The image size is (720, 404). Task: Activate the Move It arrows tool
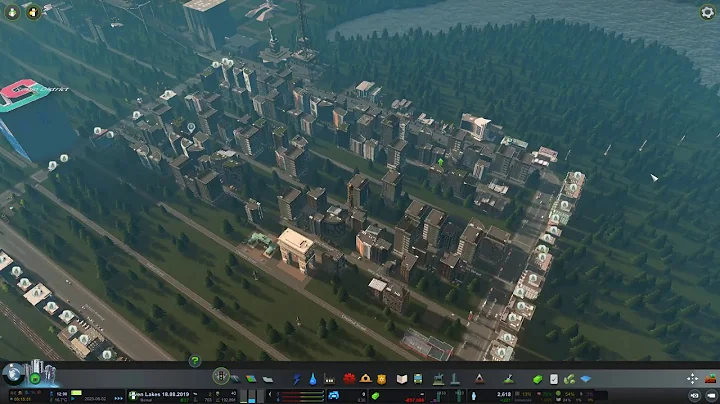[x=692, y=378]
